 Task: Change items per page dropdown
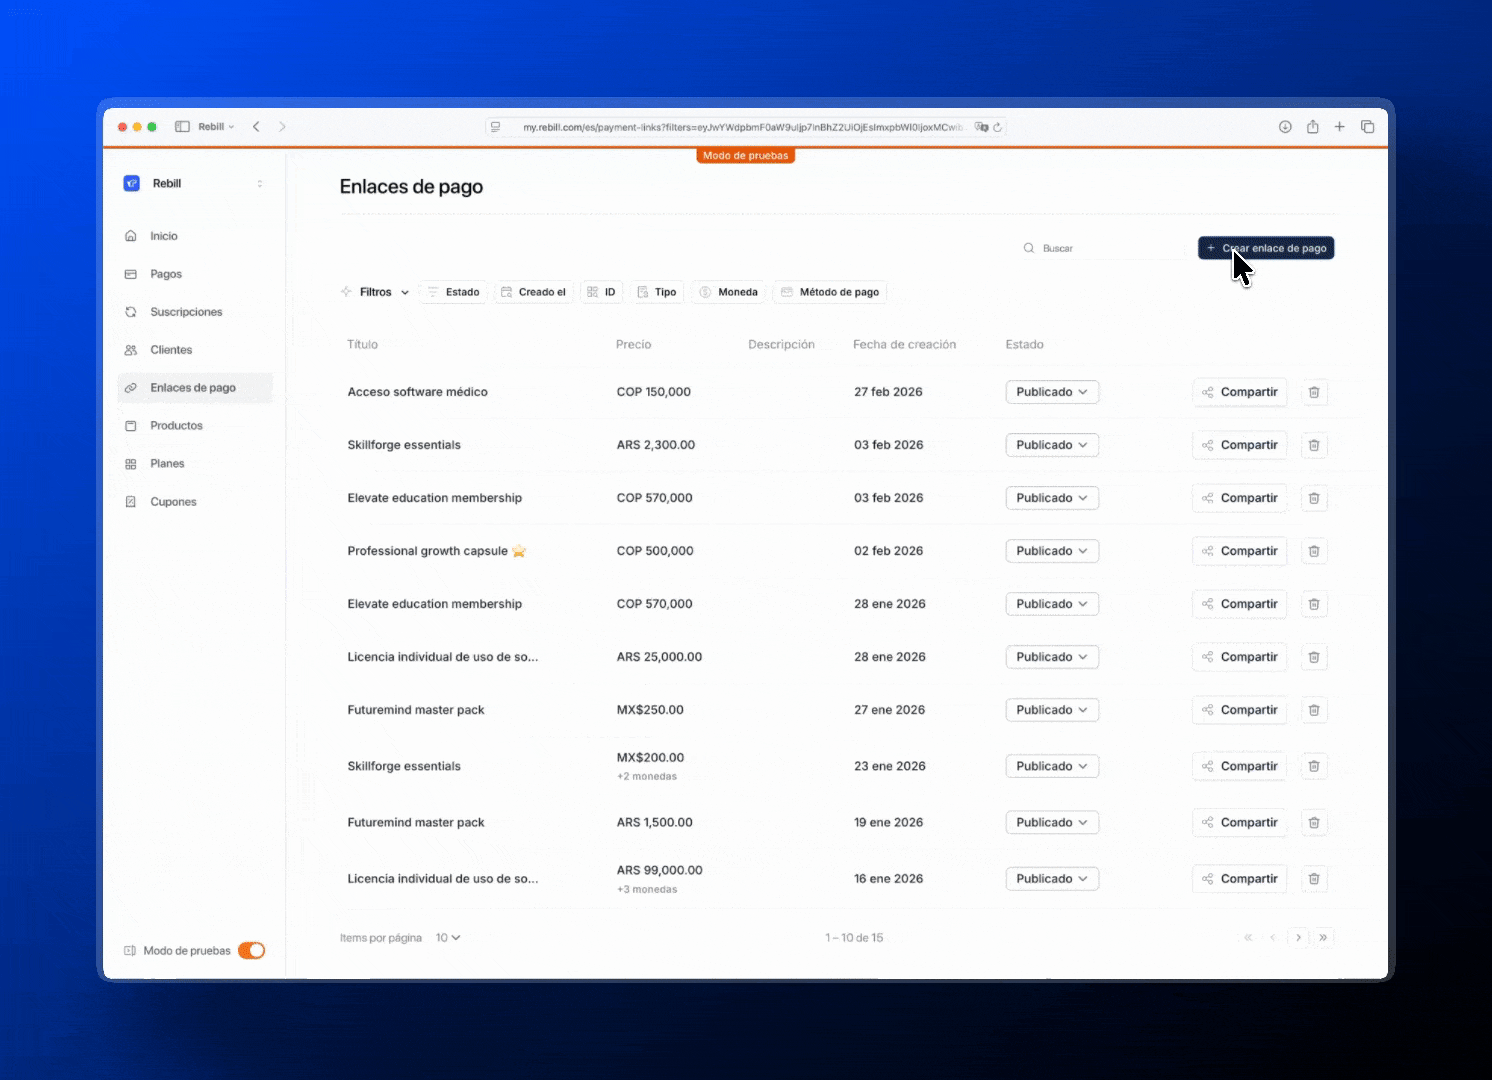click(x=448, y=938)
